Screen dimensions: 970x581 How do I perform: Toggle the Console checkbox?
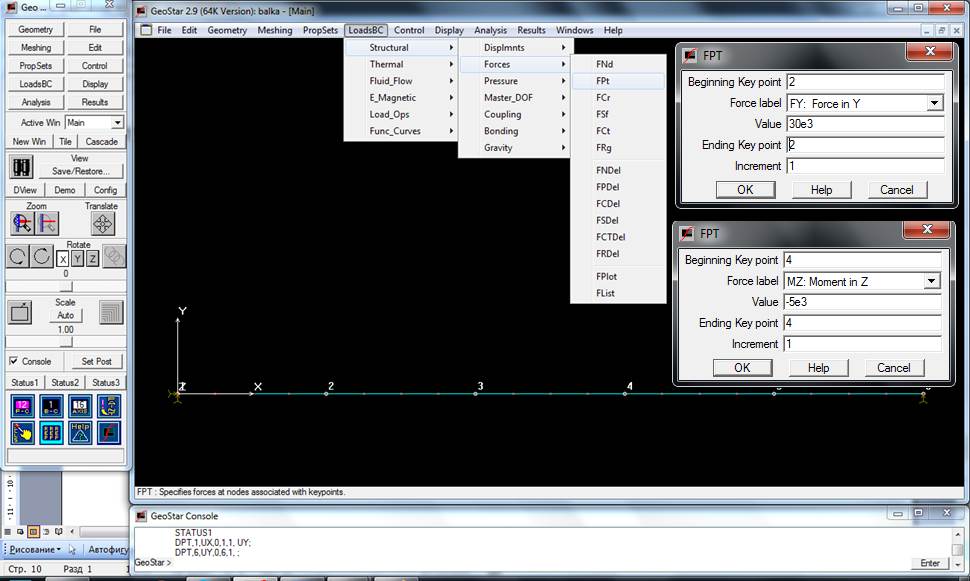(14, 361)
